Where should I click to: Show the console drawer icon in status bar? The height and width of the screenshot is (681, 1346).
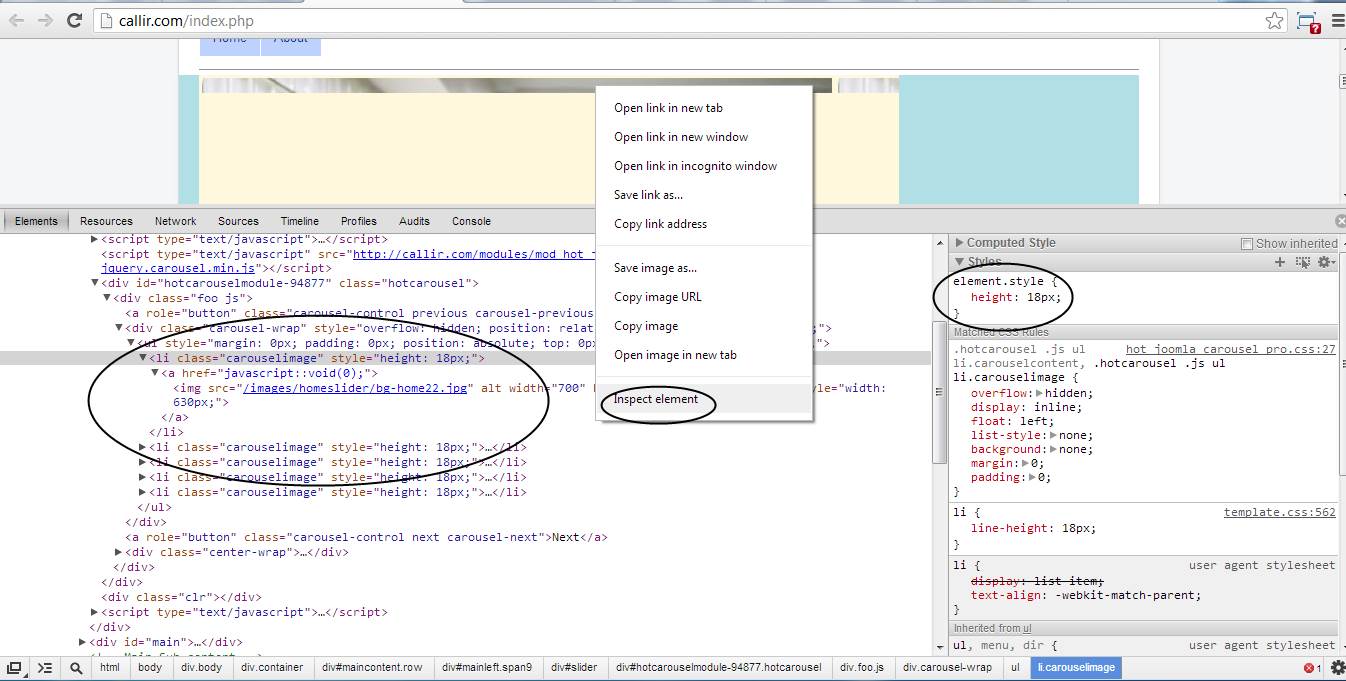45,667
